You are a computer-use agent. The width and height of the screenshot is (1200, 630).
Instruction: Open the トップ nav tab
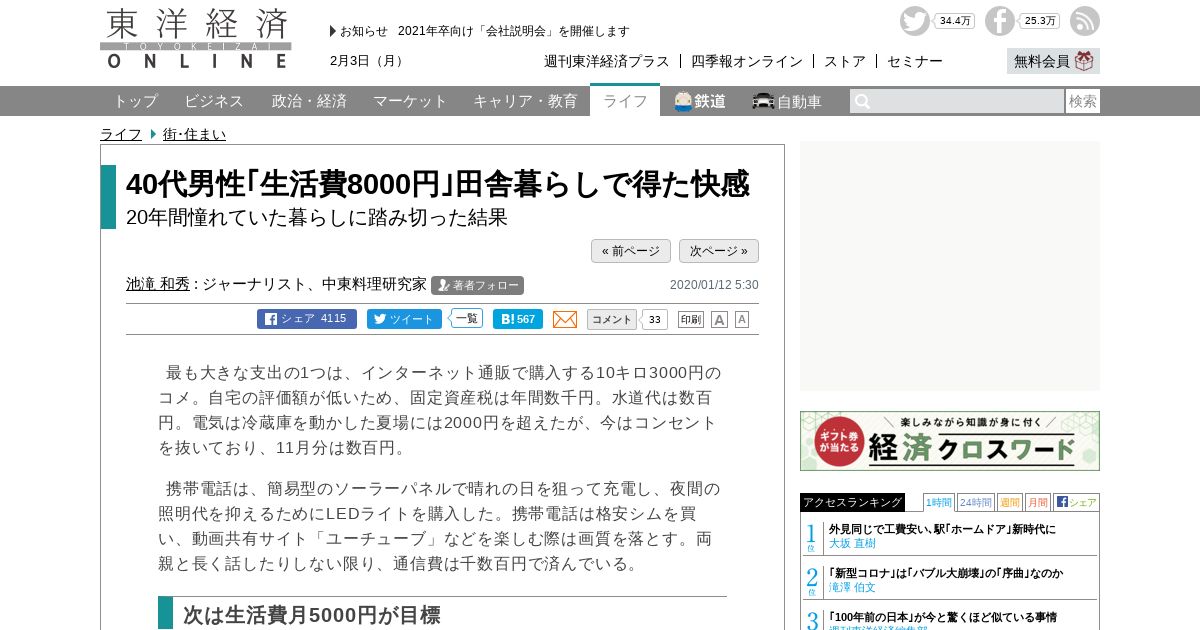coord(135,101)
